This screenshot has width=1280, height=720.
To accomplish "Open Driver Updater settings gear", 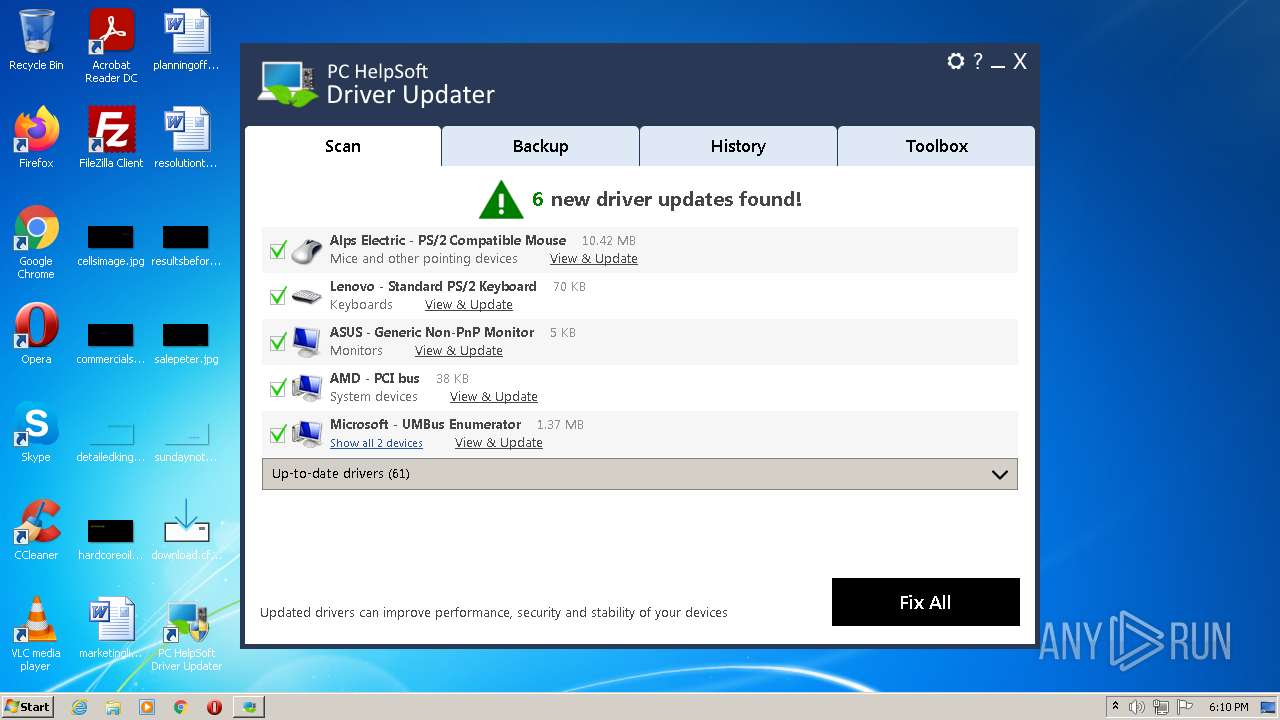I will click(955, 61).
